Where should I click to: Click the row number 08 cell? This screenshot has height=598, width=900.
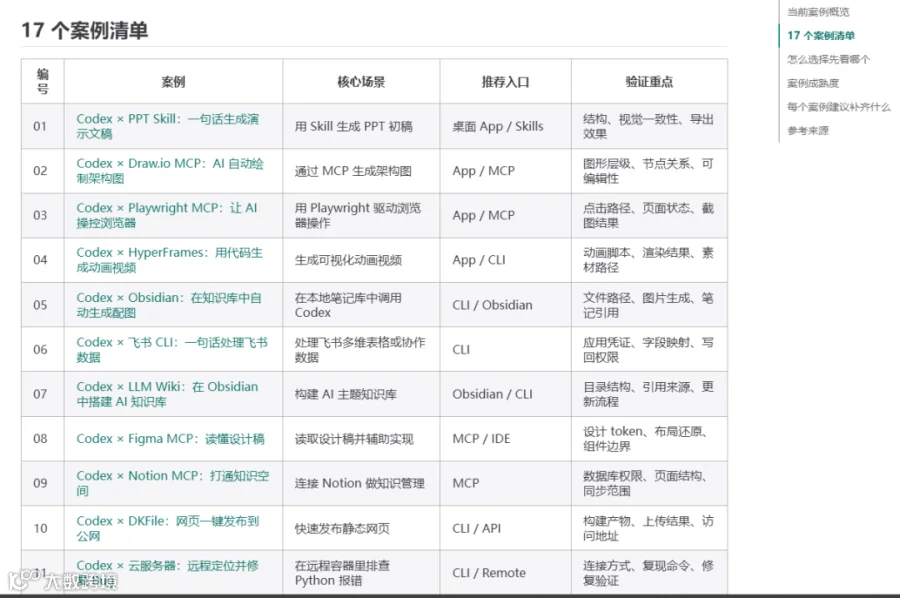42,439
